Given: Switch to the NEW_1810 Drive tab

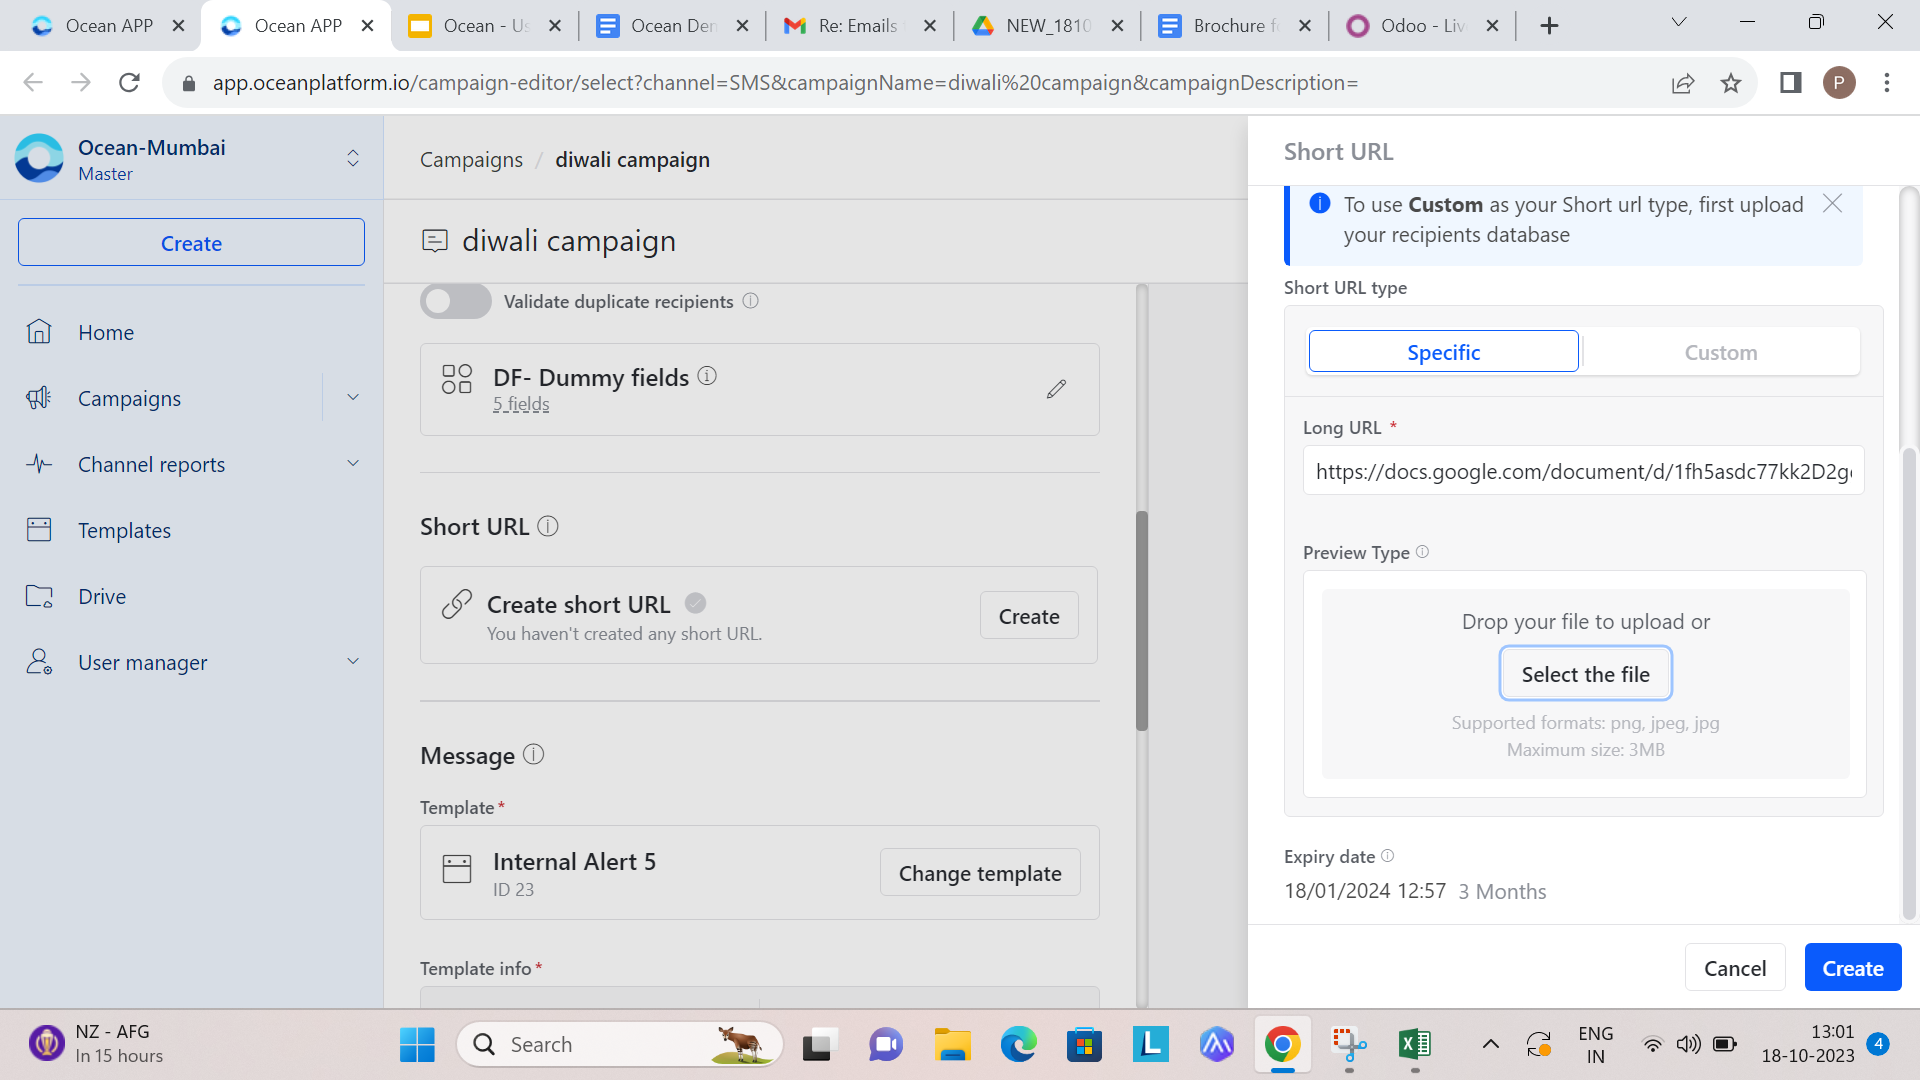Looking at the screenshot, I should (x=1047, y=26).
